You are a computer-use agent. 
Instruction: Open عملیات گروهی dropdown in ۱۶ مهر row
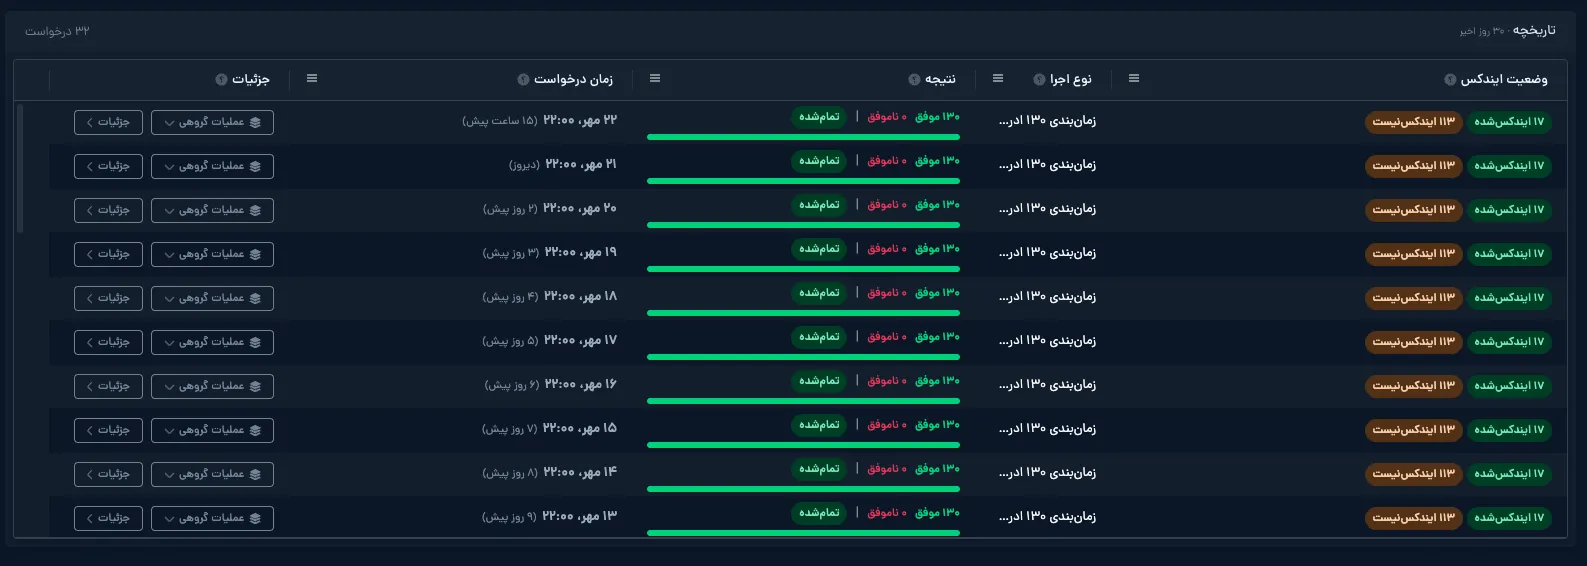(x=212, y=386)
